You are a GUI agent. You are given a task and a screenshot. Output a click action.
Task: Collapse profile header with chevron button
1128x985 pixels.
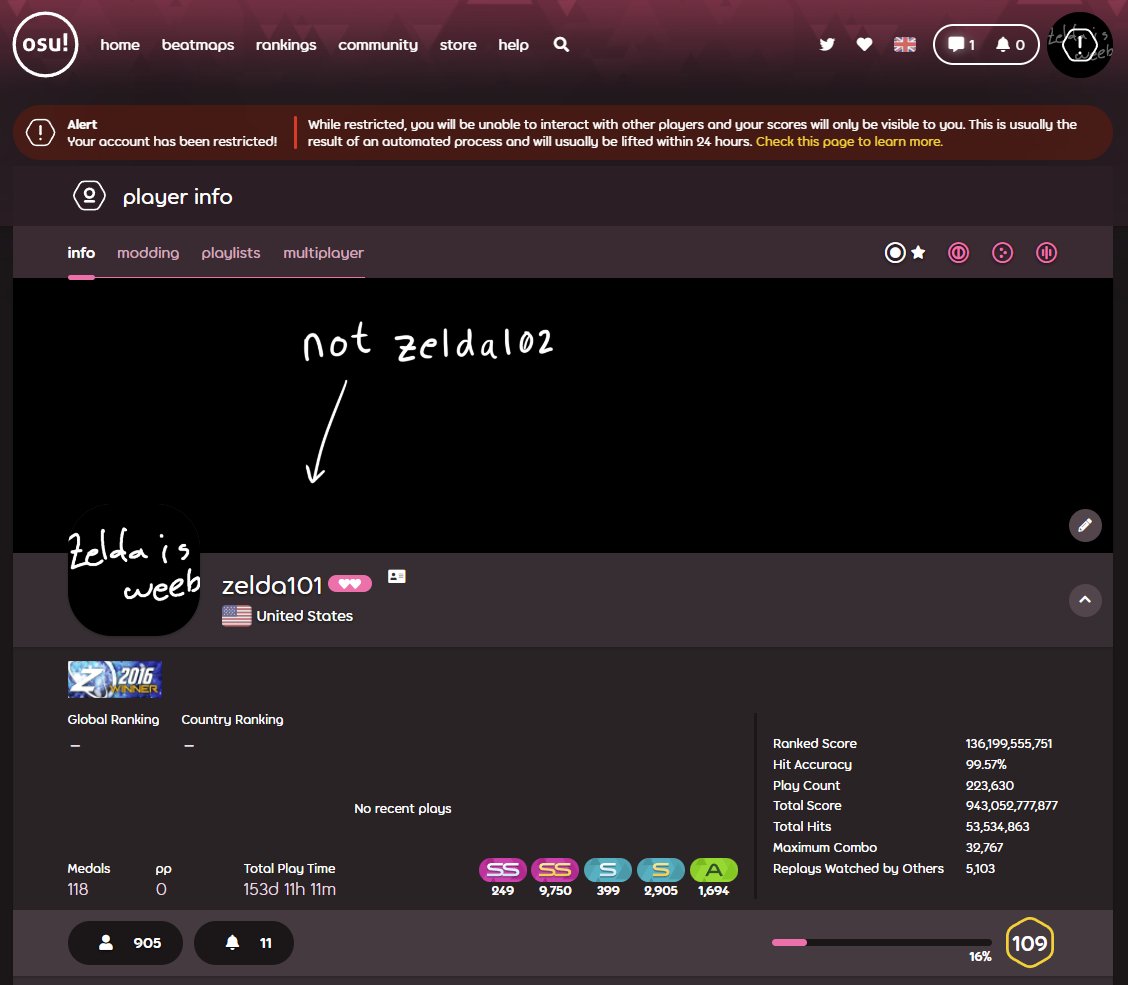click(x=1085, y=600)
